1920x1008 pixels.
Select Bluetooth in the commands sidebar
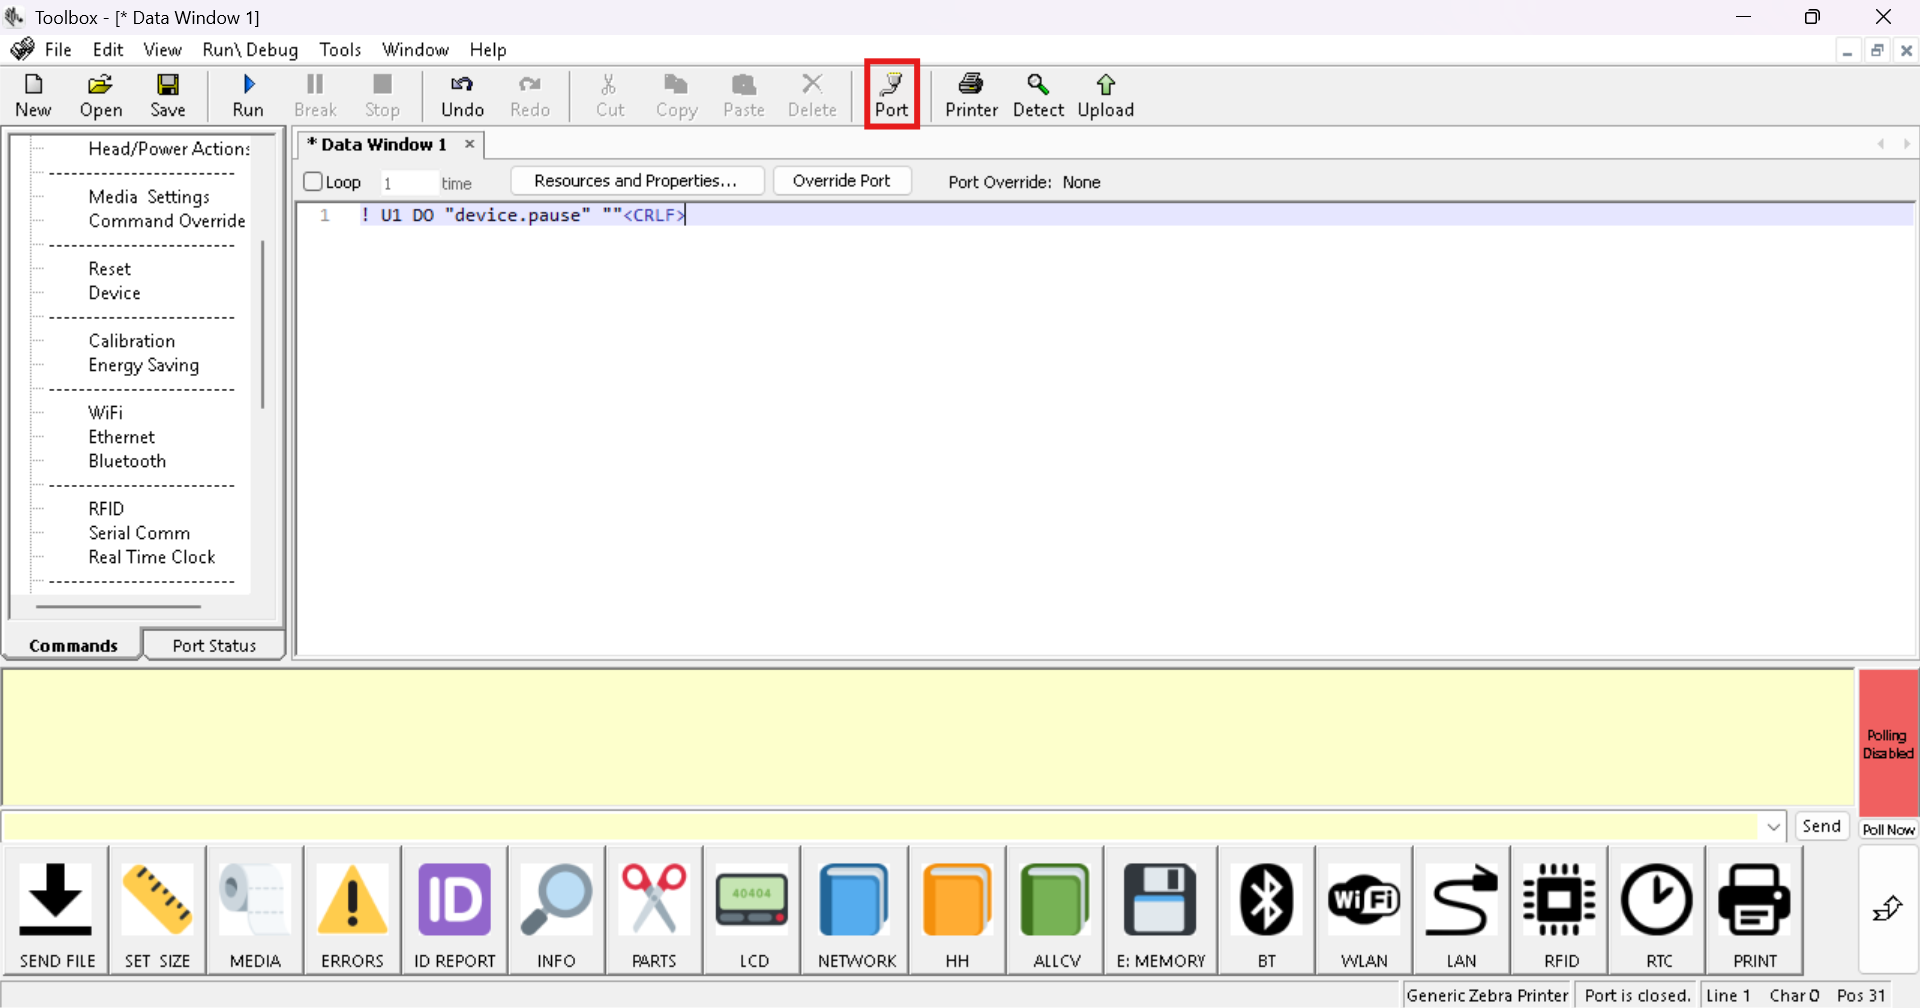pyautogui.click(x=126, y=461)
